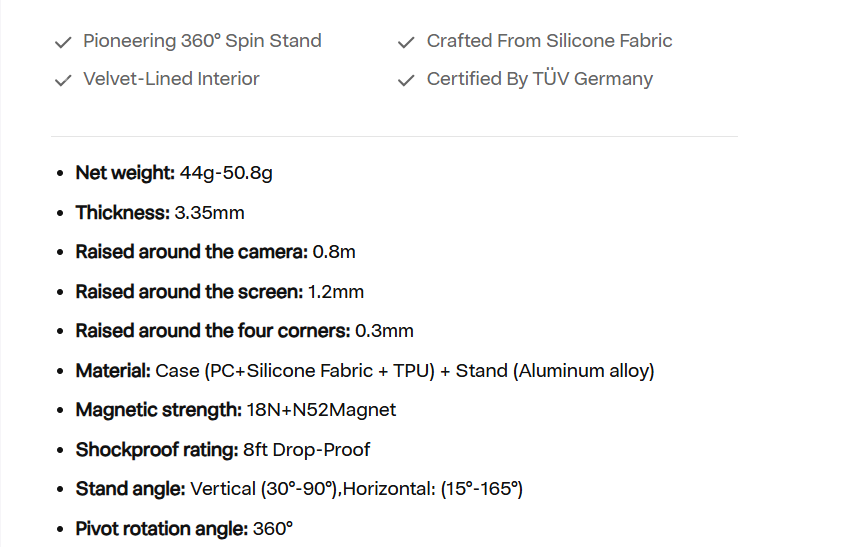Viewport: 843px width, 547px height.
Task: Click the checkmark next to Crafted From Silicone Fabric
Action: click(406, 42)
